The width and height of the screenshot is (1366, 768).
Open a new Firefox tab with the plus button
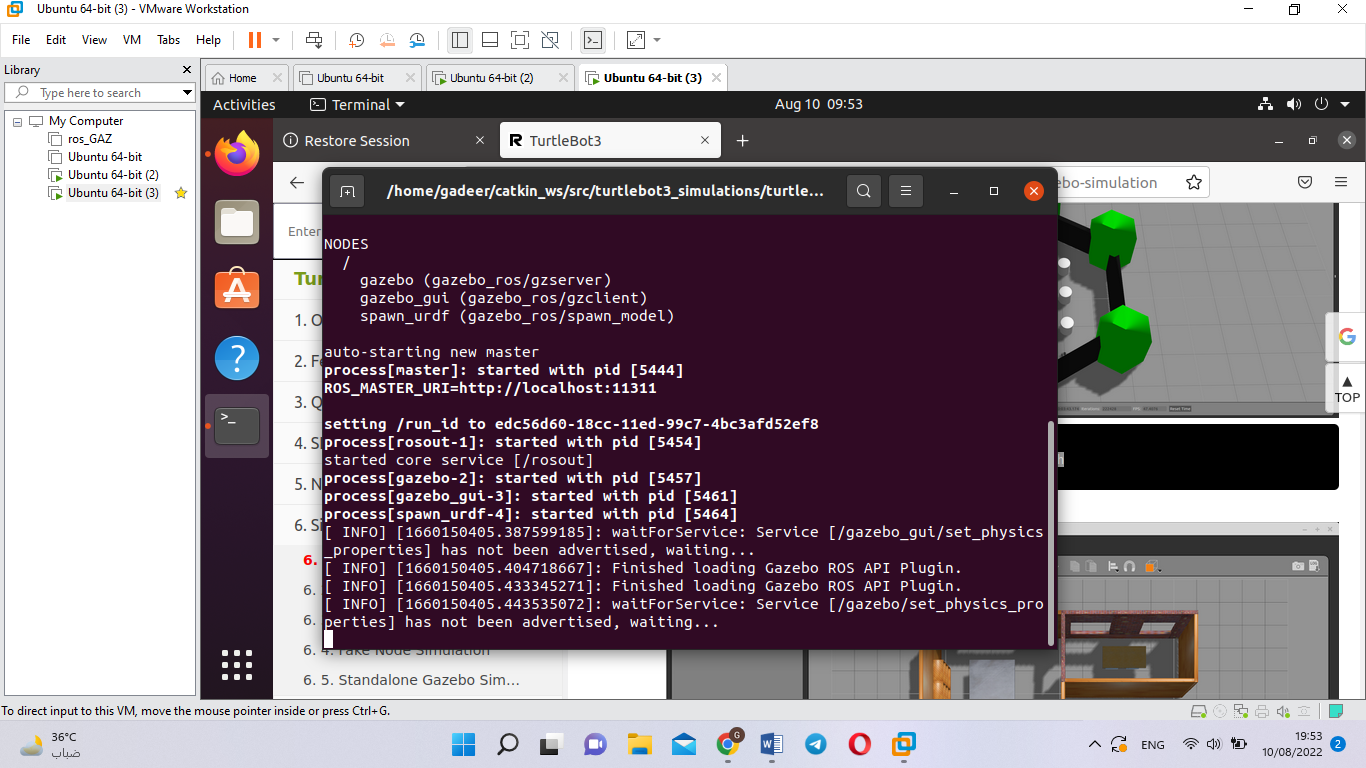click(742, 141)
